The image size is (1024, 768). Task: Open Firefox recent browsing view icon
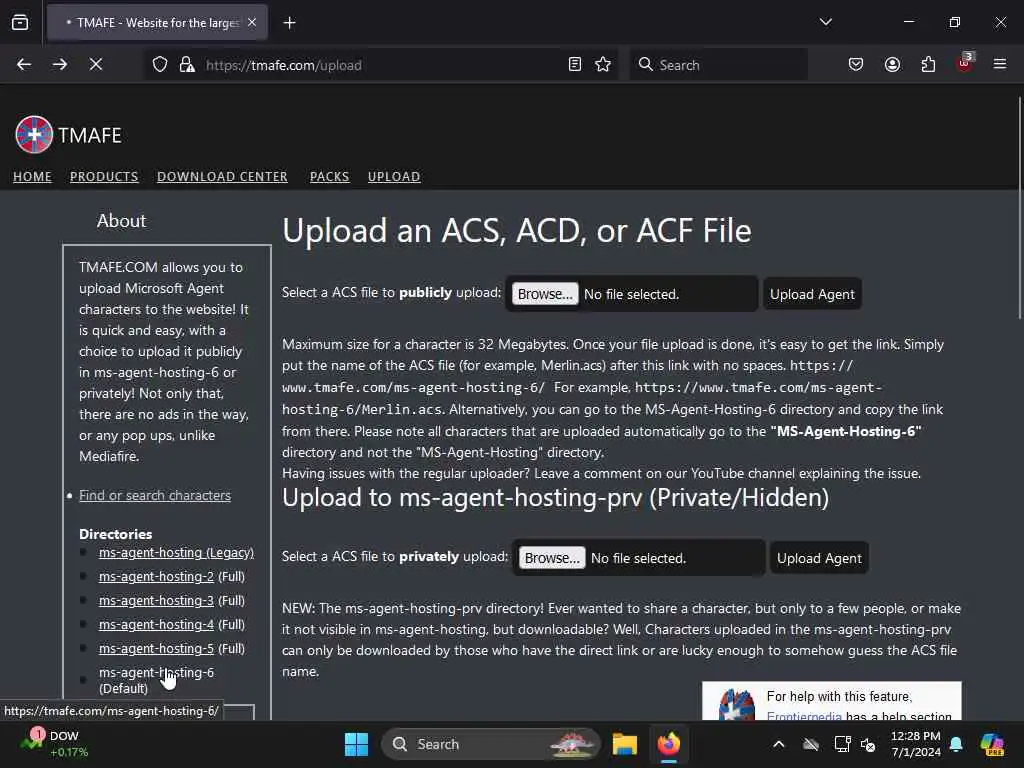(20, 23)
